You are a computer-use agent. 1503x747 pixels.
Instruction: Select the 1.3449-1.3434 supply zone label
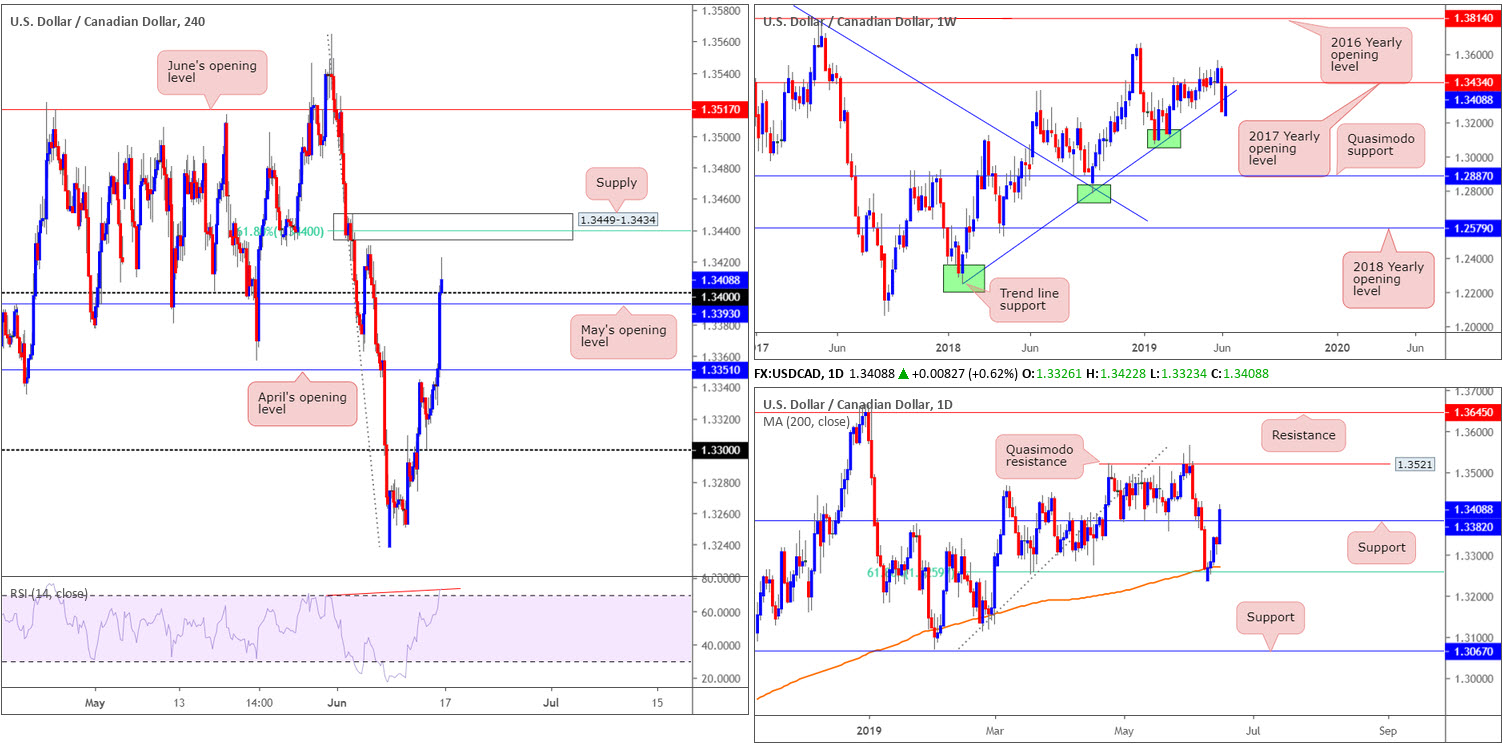pos(617,220)
